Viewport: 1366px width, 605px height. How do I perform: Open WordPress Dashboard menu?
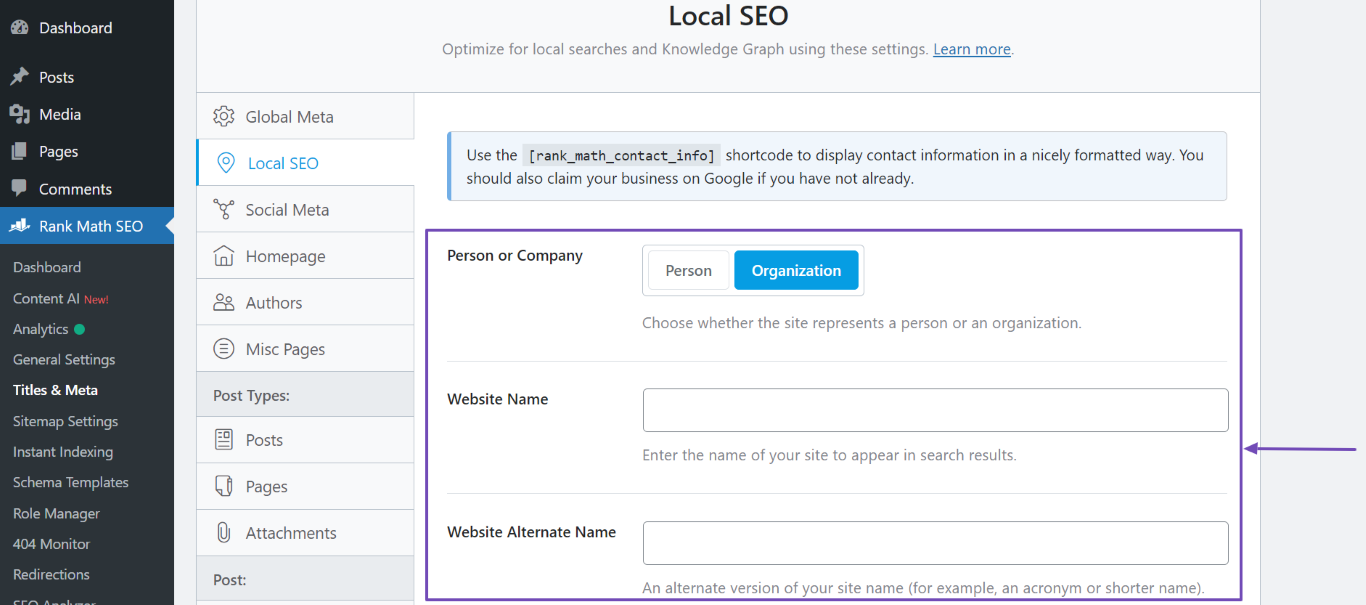pyautogui.click(x=87, y=28)
